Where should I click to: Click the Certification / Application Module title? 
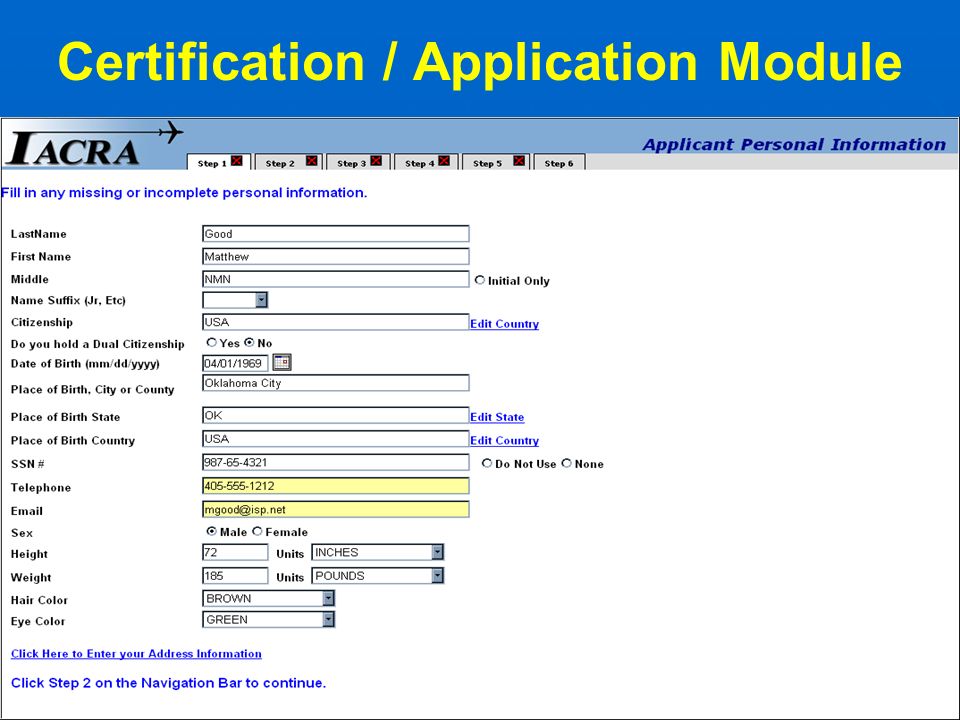[x=480, y=61]
